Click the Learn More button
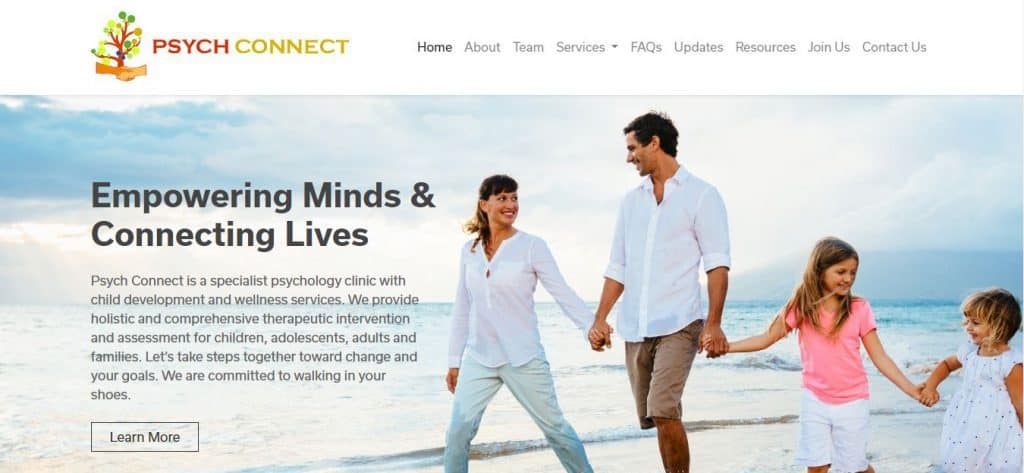 [144, 437]
